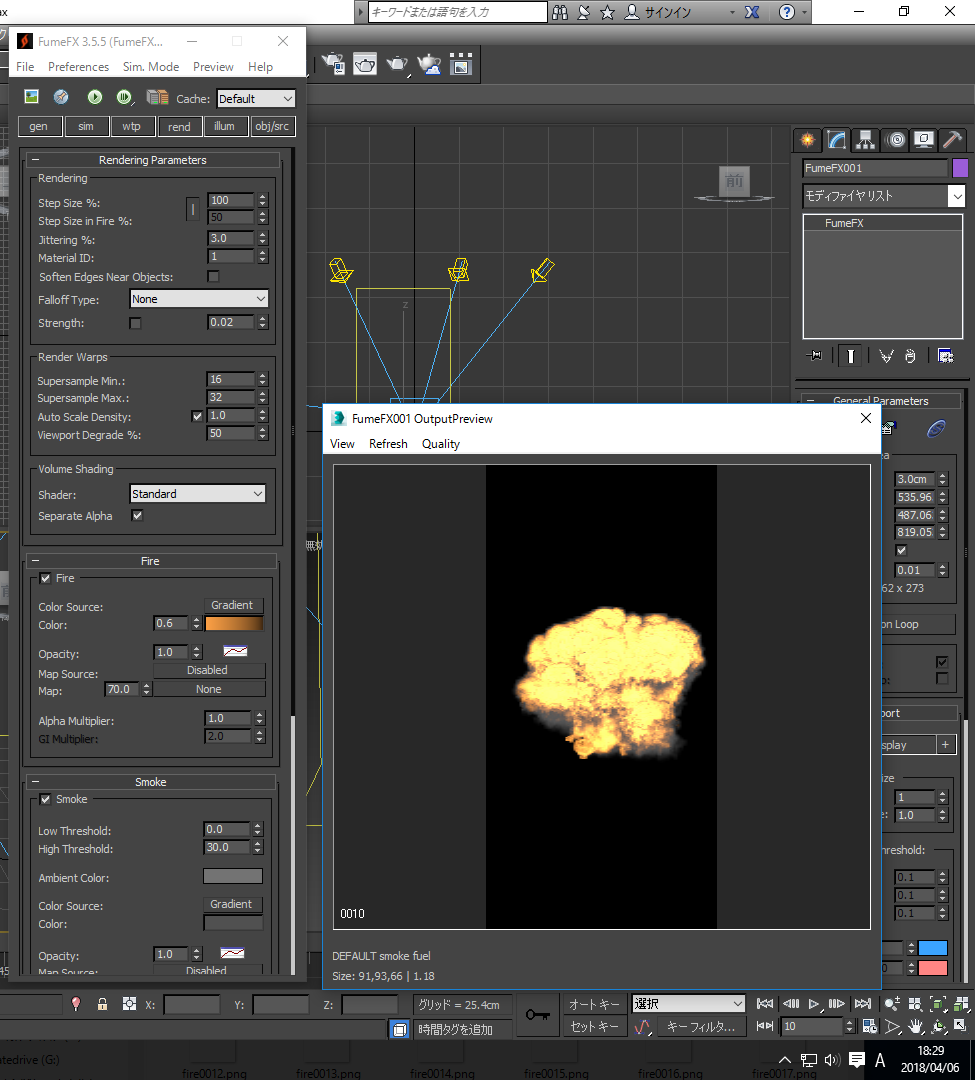Start the FumeFX simulation with the play icon
975x1080 pixels.
point(94,96)
